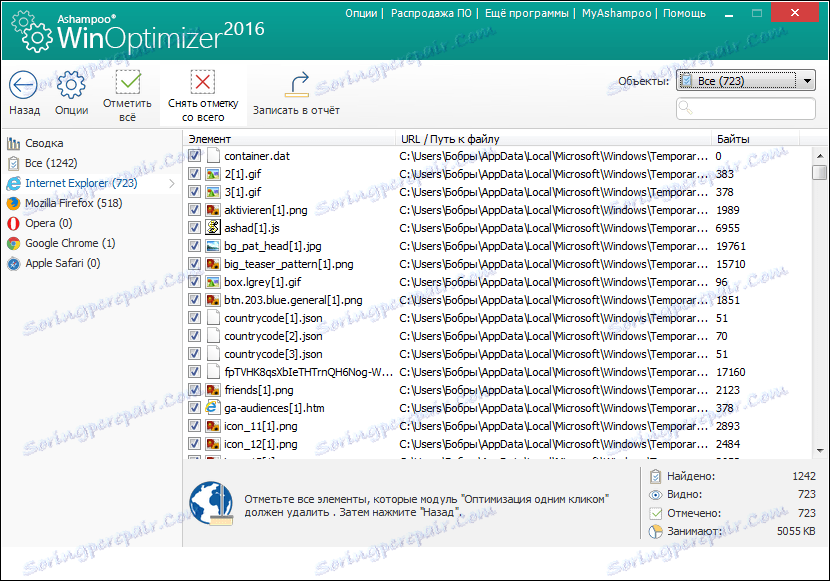Open Ещё программы in the top menu
The image size is (830, 581).
(527, 13)
